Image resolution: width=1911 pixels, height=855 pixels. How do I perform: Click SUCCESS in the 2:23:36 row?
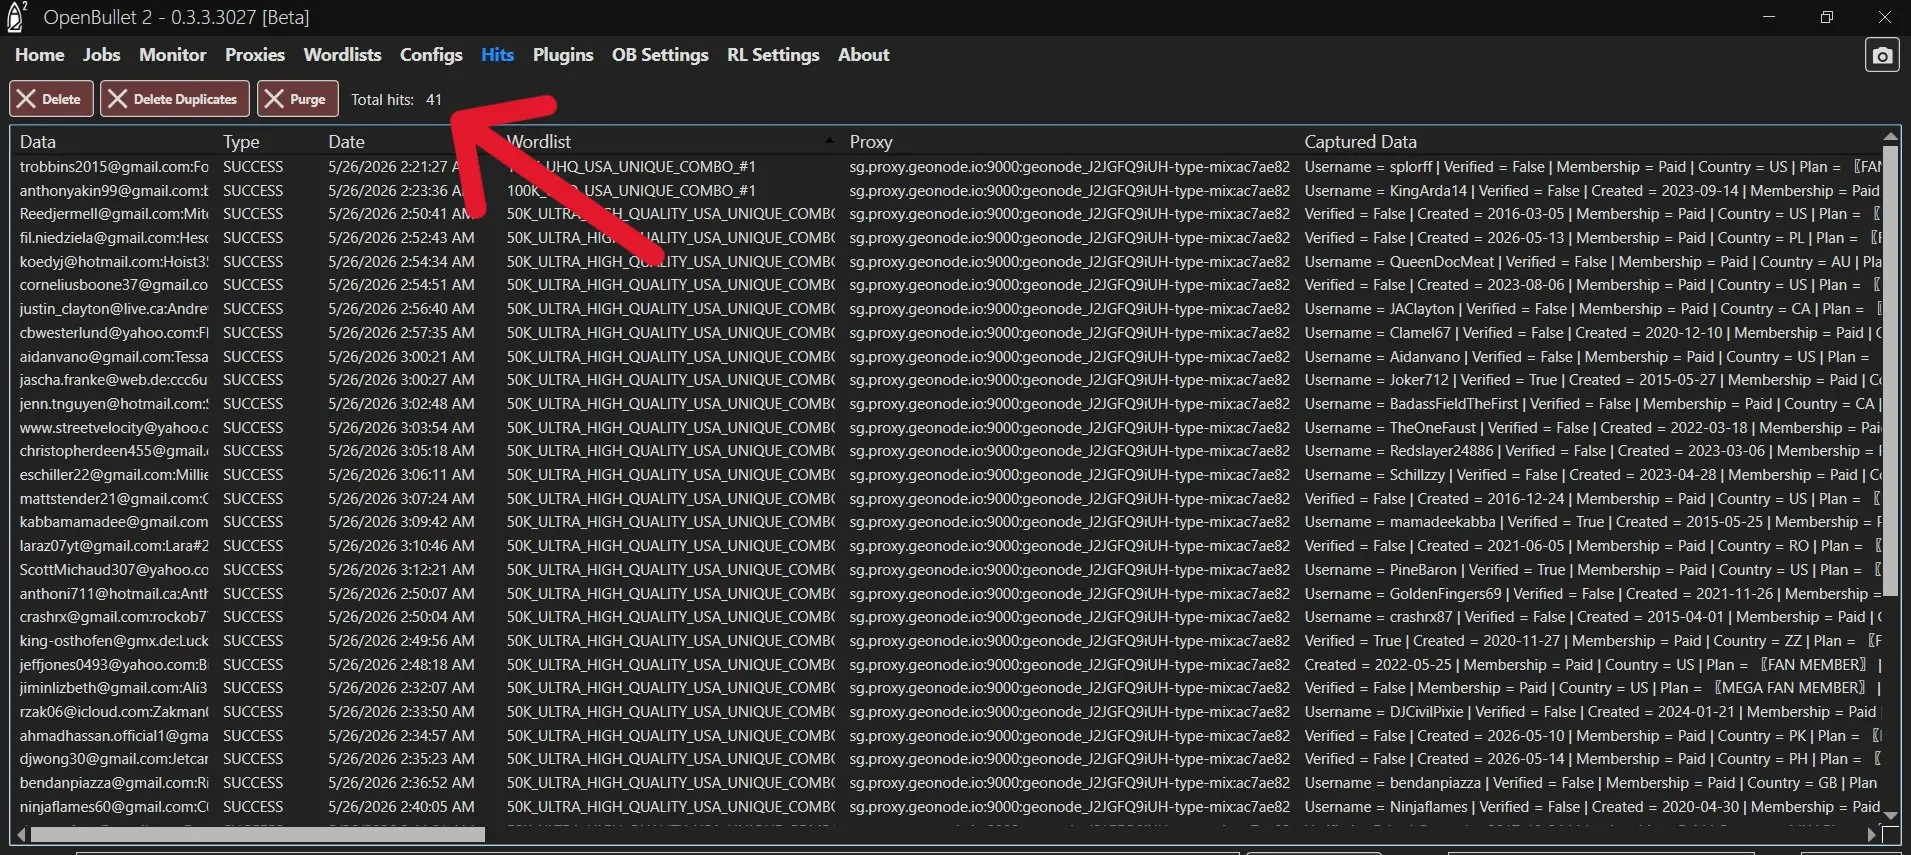[253, 191]
